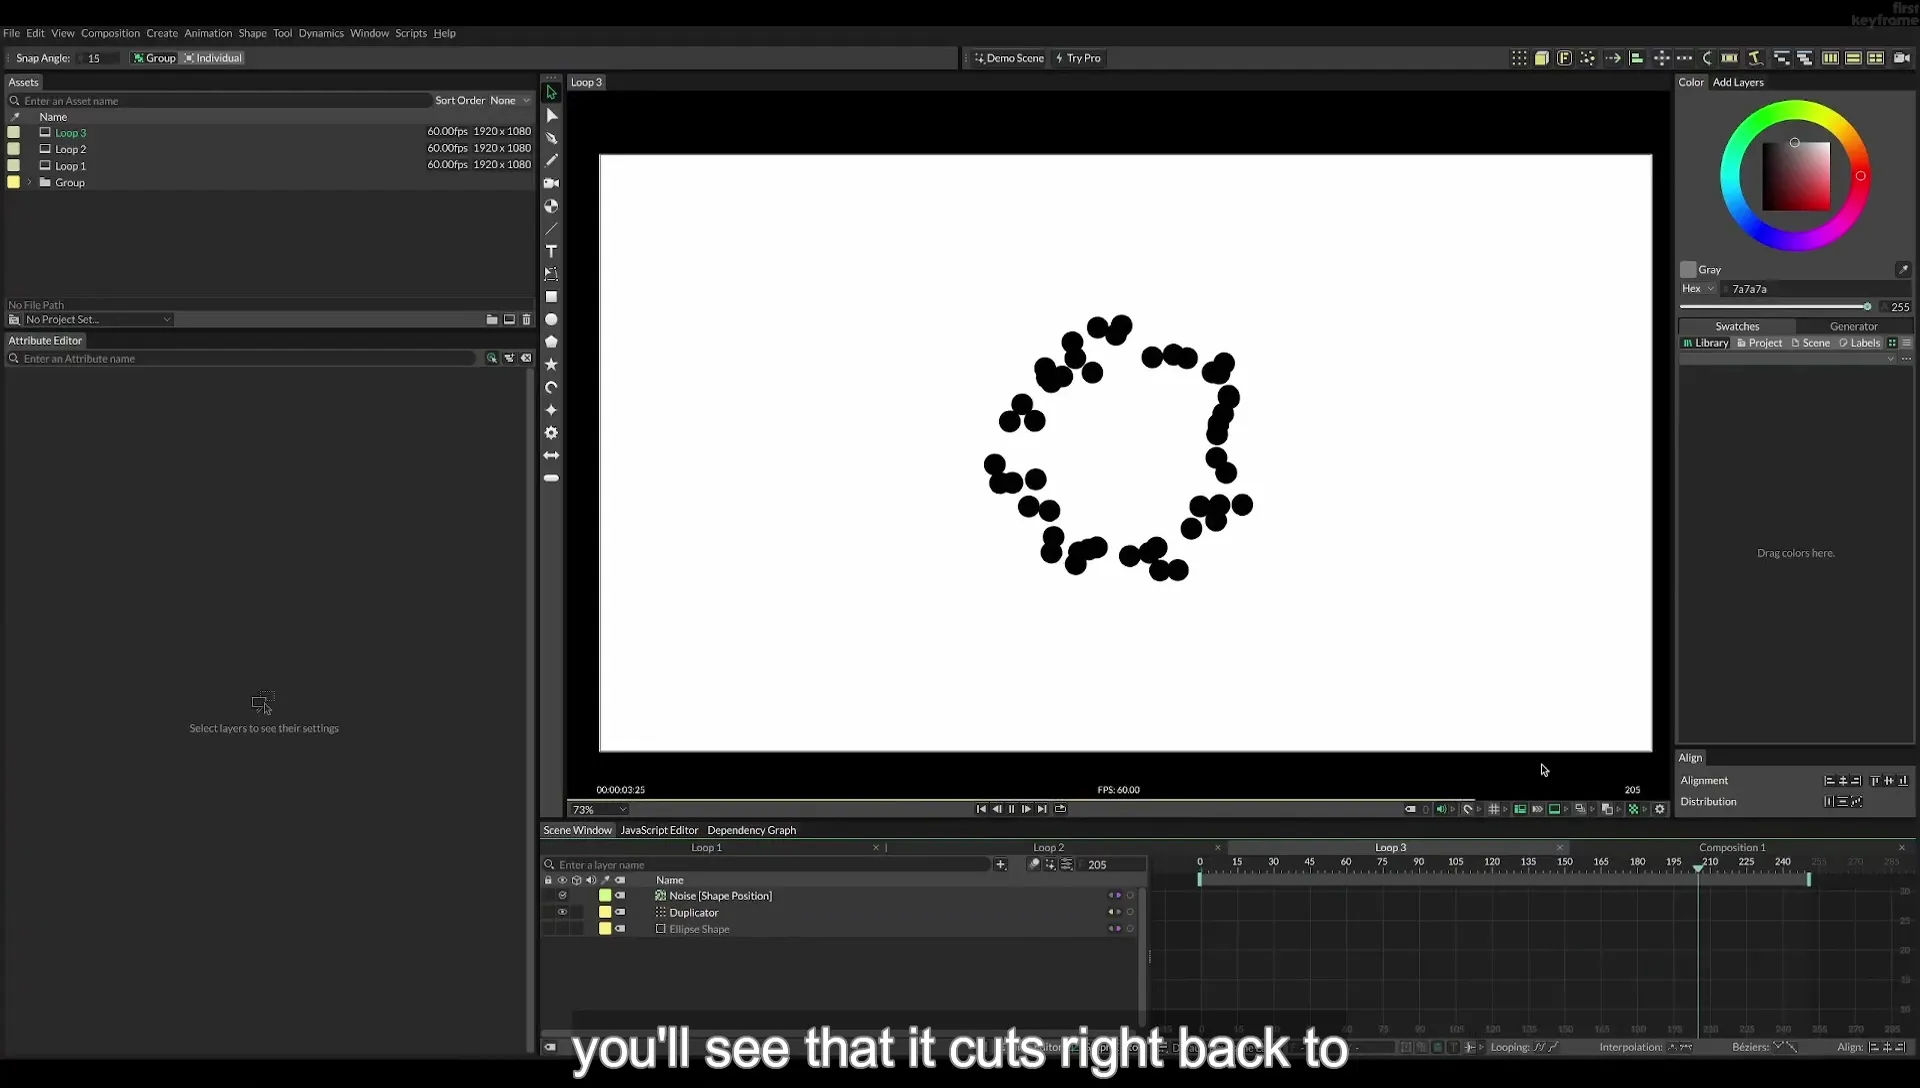Image resolution: width=1920 pixels, height=1088 pixels.
Task: Pause the playback
Action: click(1011, 809)
